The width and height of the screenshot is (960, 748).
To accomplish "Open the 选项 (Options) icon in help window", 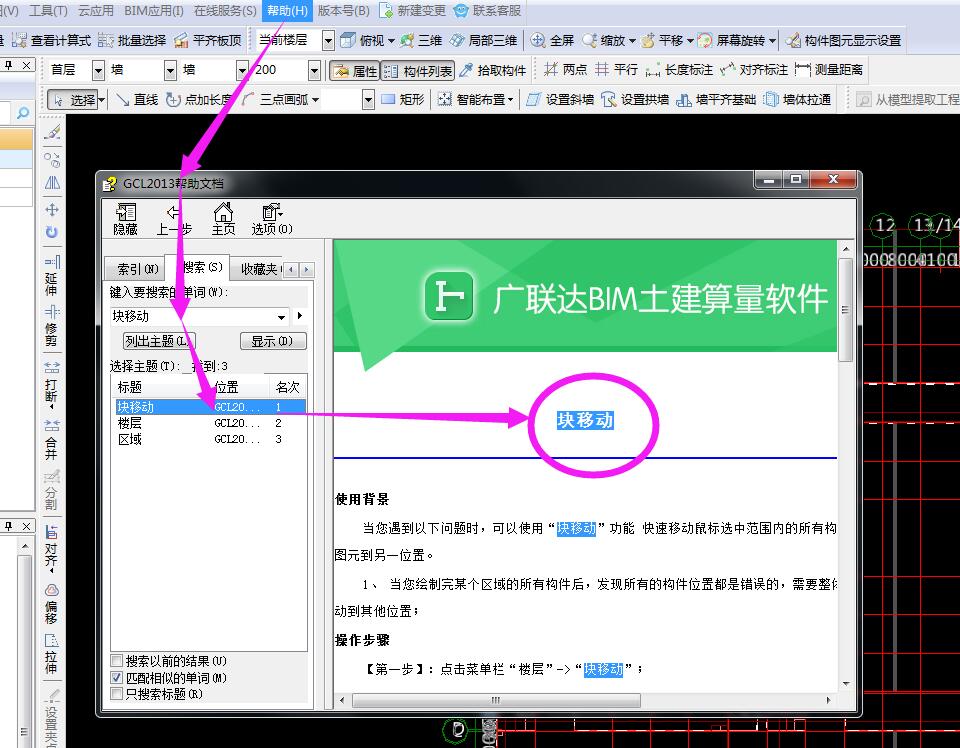I will (272, 219).
